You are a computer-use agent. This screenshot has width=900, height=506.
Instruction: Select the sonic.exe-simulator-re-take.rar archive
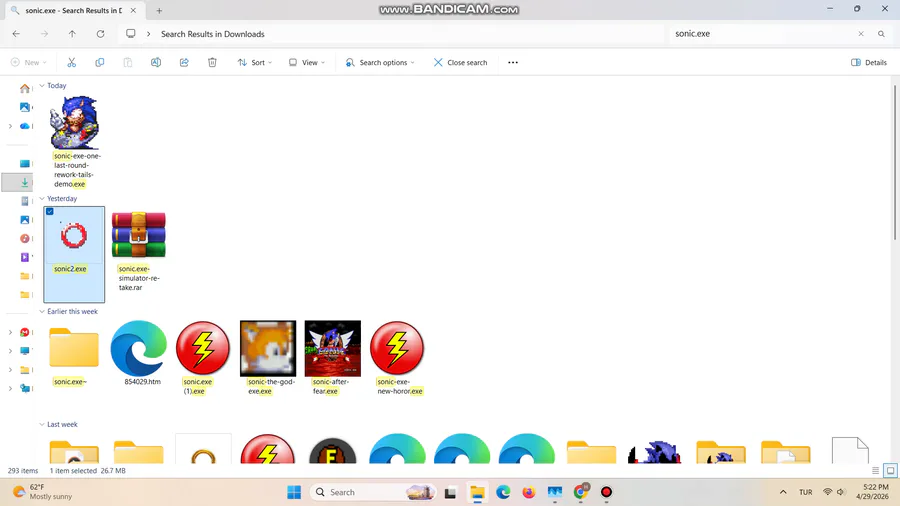tap(138, 251)
